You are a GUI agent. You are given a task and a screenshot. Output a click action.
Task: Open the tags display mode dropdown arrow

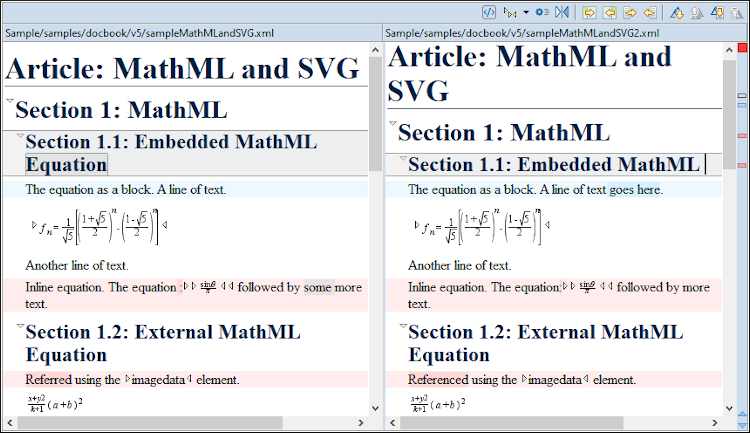(x=526, y=13)
